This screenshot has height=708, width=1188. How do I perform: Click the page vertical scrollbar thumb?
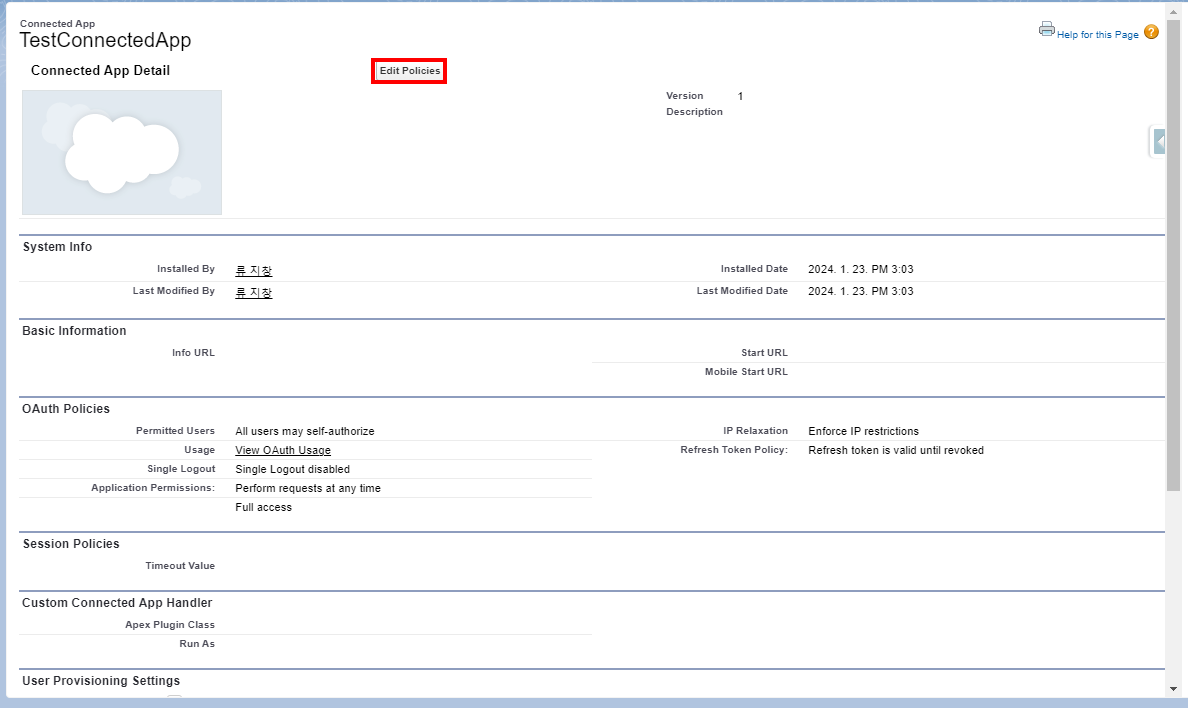pos(1173,255)
